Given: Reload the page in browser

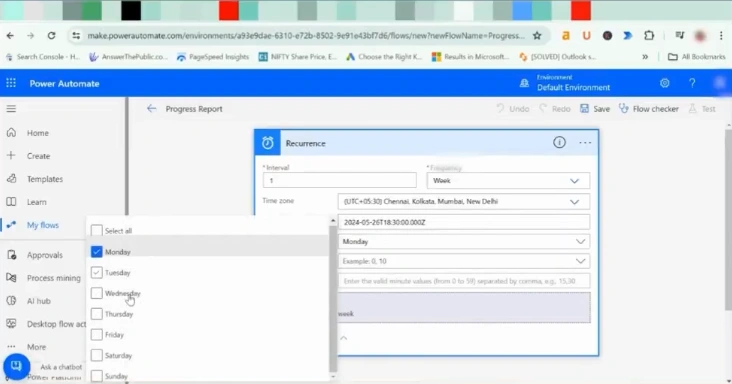Looking at the screenshot, I should [51, 35].
